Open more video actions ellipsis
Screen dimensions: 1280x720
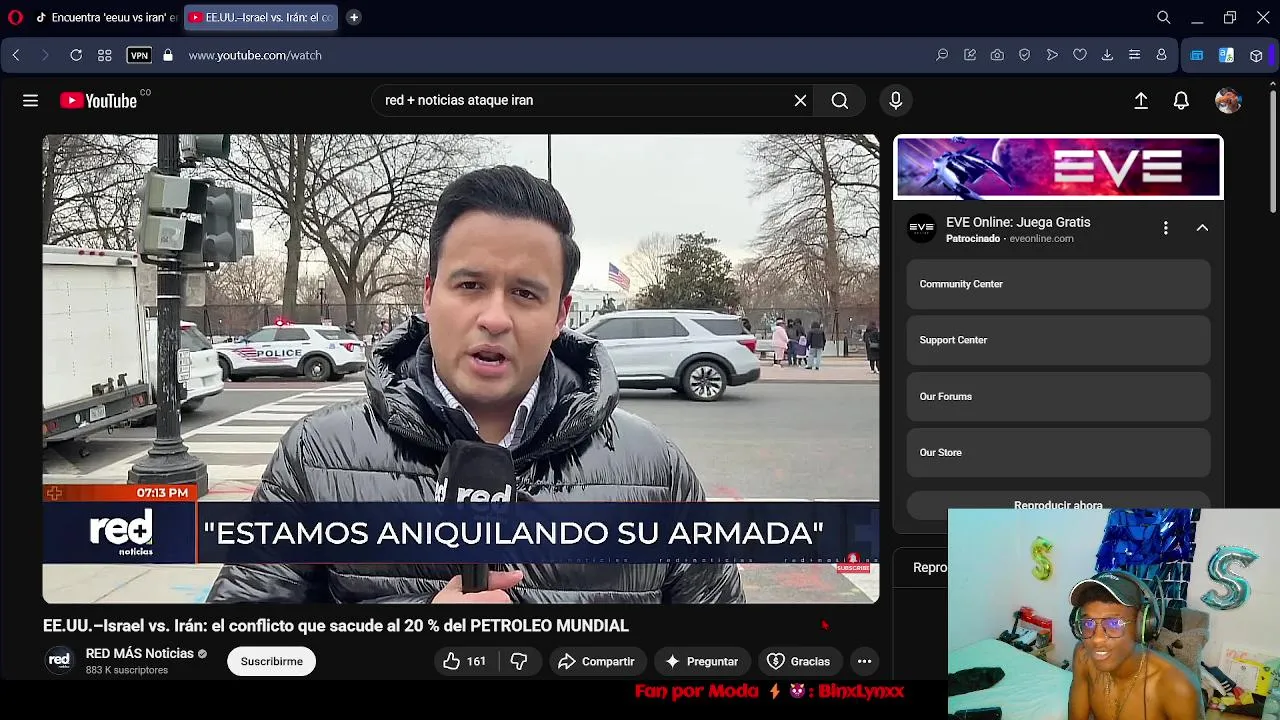point(864,661)
